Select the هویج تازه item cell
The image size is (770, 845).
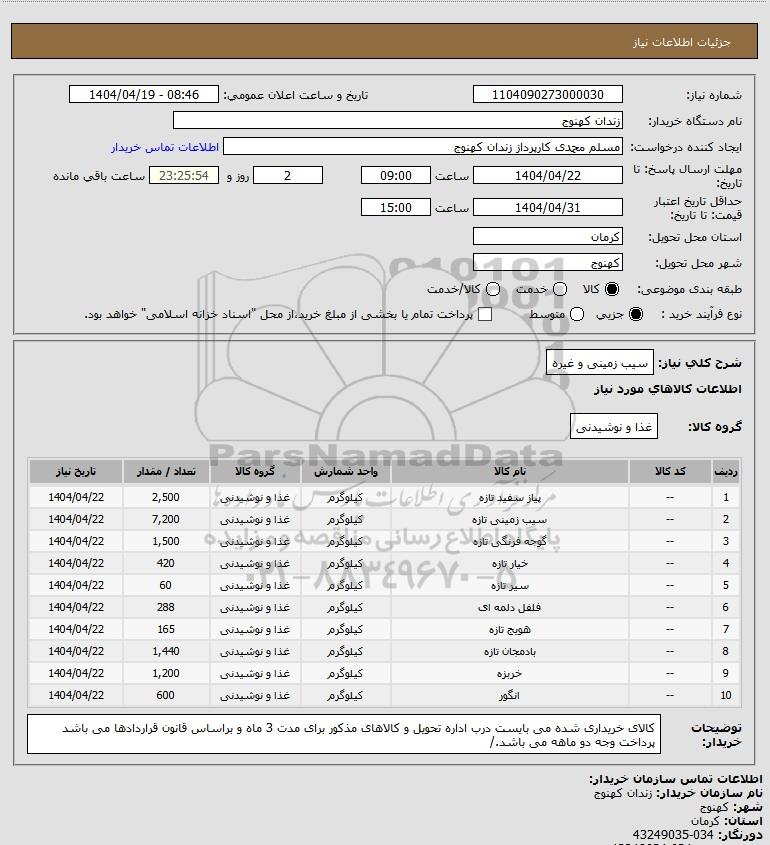(510, 630)
